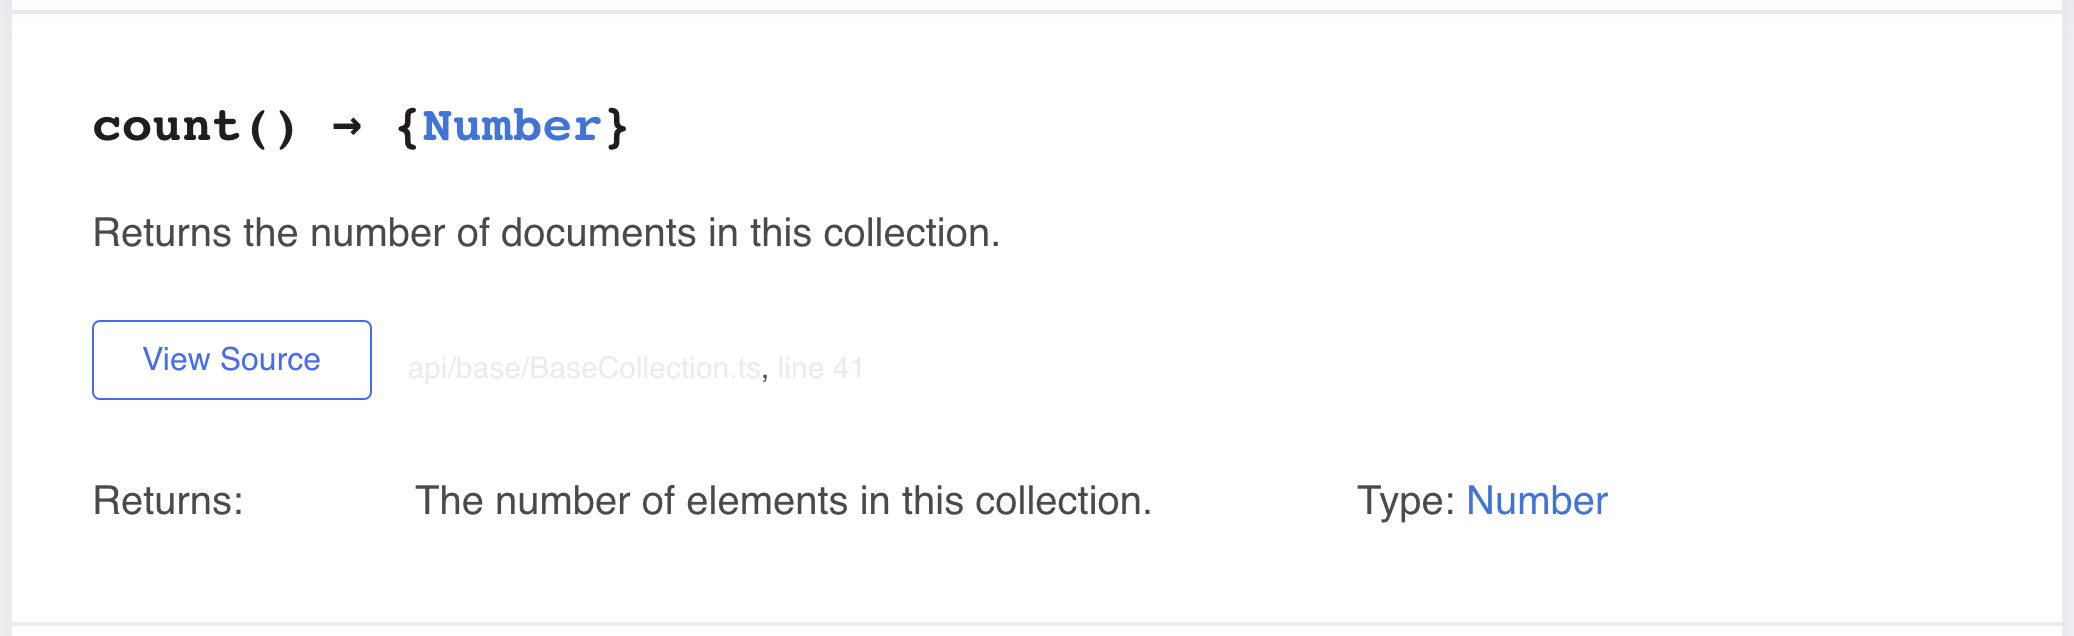
Task: Click the count() method name heading
Action: [x=360, y=127]
